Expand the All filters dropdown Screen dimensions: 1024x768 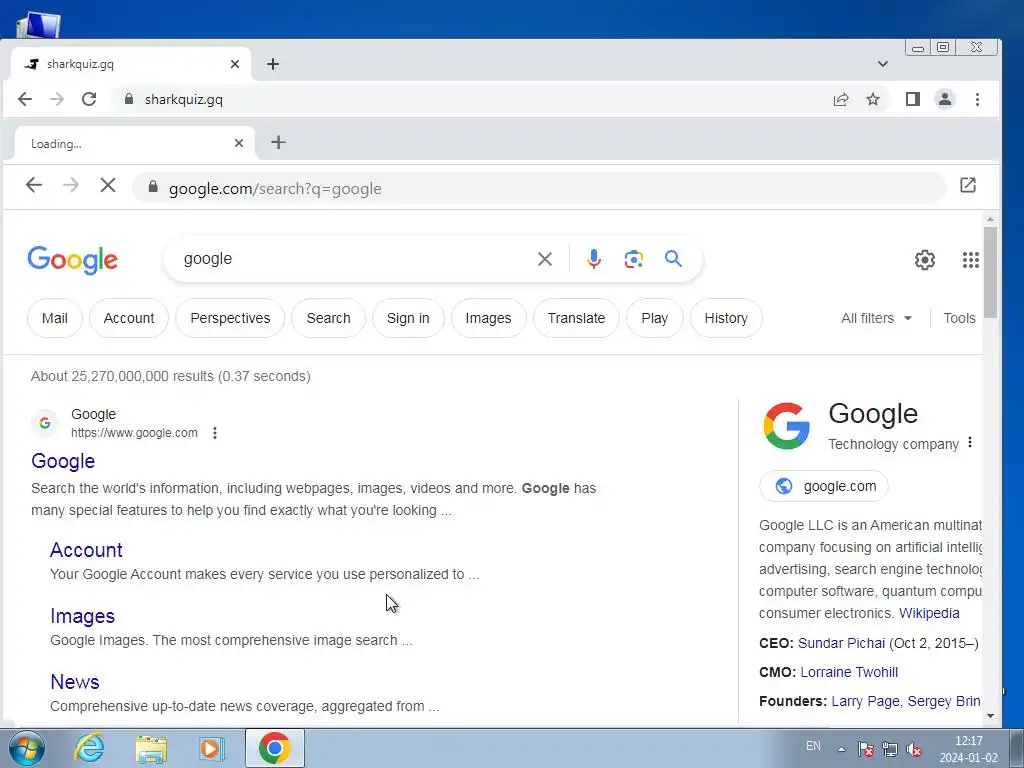point(876,318)
